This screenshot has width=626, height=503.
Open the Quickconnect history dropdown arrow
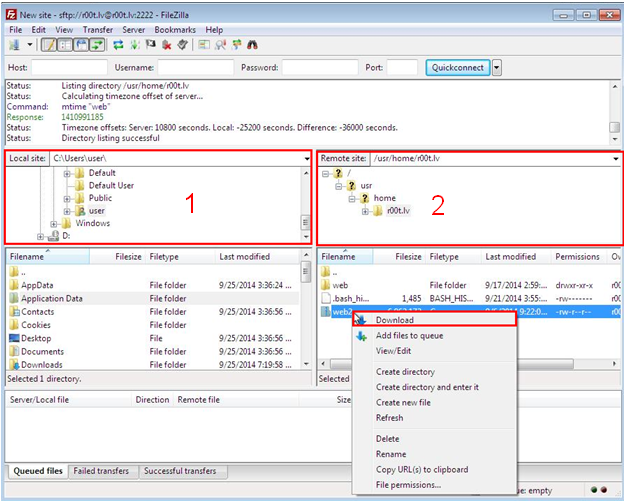click(497, 68)
